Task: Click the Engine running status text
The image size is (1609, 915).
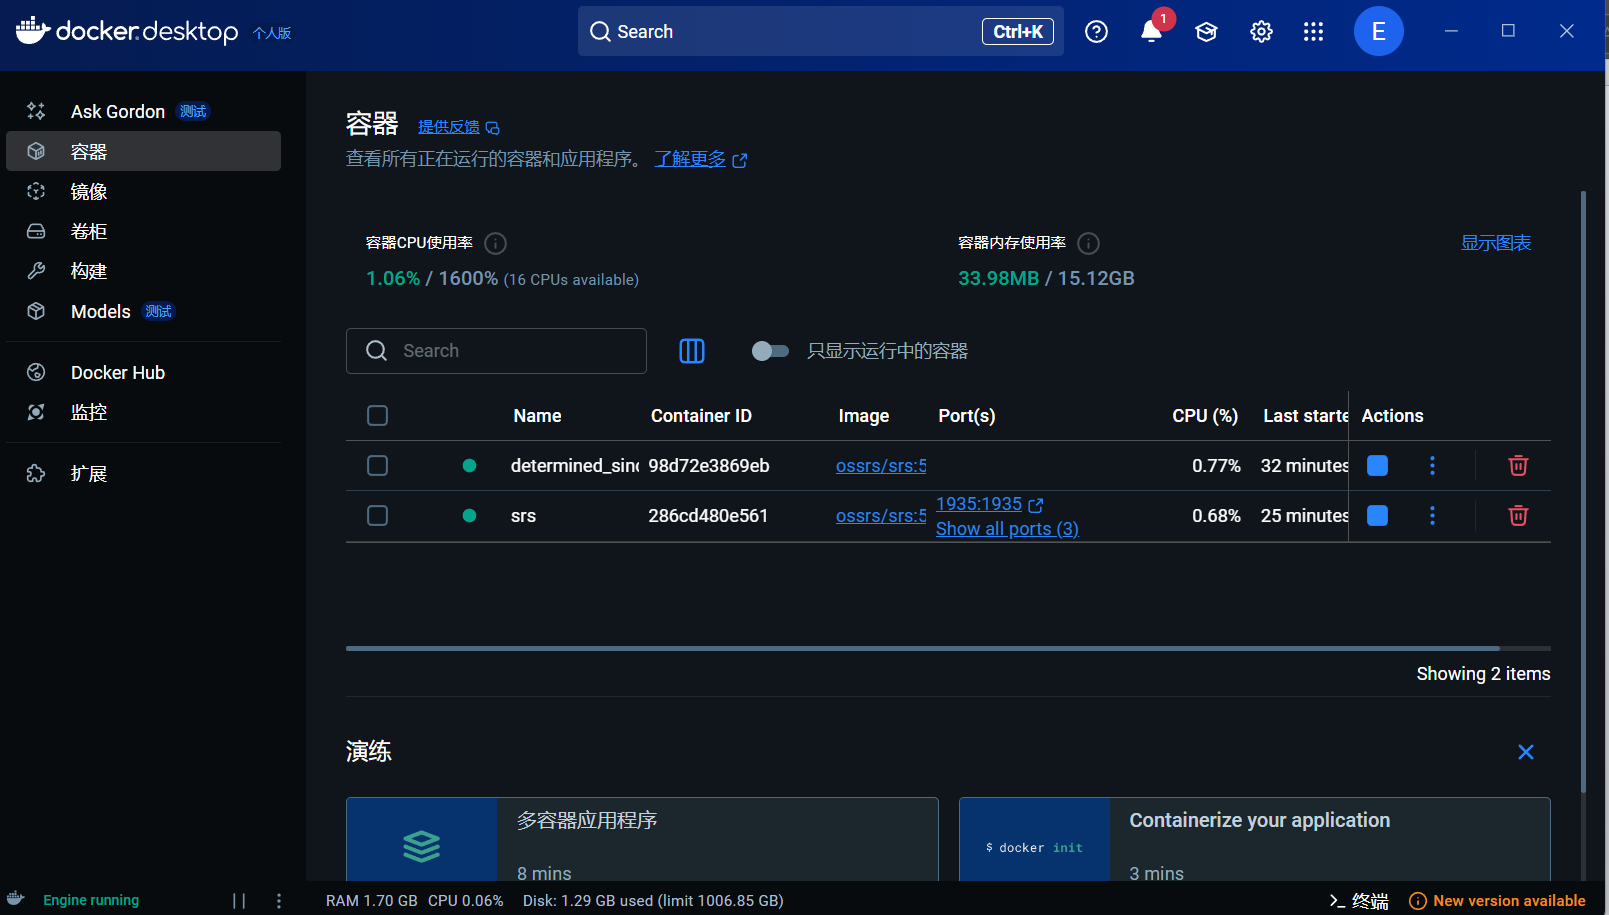Action: (91, 900)
